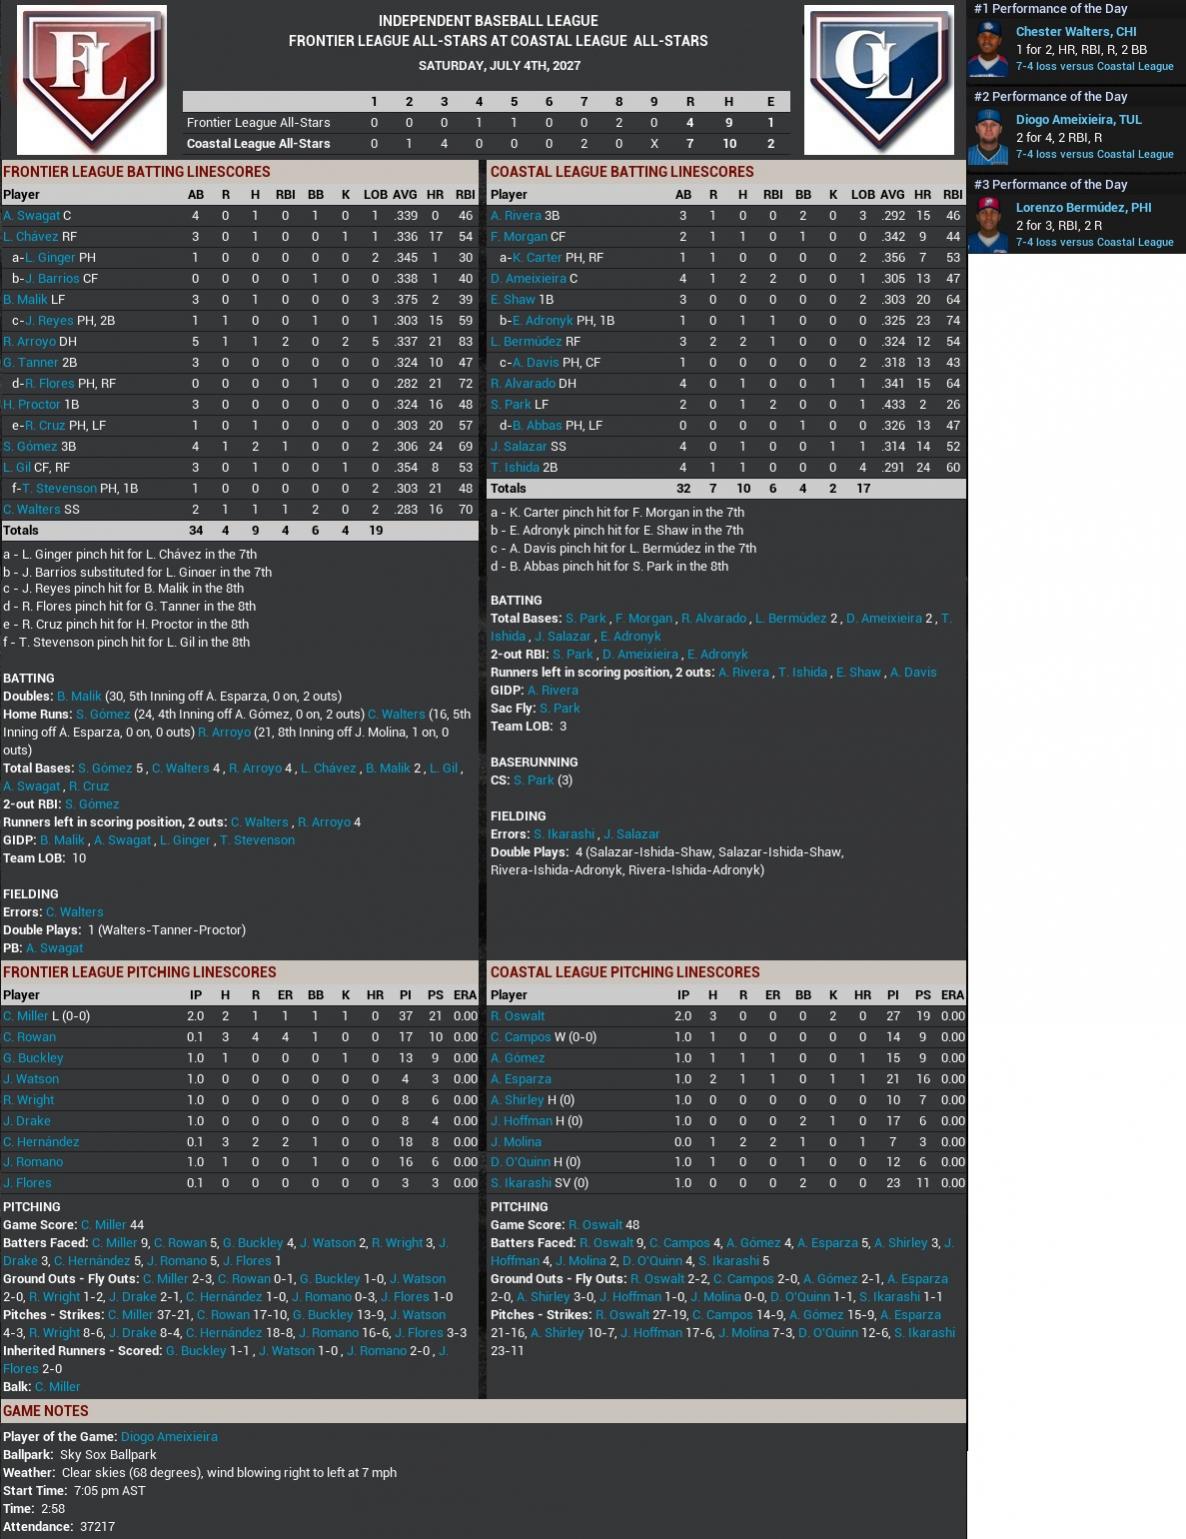Click the Coastal League CL logo
Screen dimensions: 1186x1539
pos(879,80)
